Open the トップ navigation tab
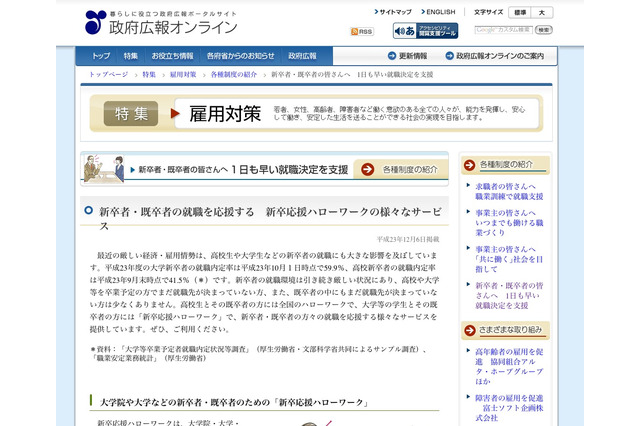Screen dimensions: 640x426 100,56
